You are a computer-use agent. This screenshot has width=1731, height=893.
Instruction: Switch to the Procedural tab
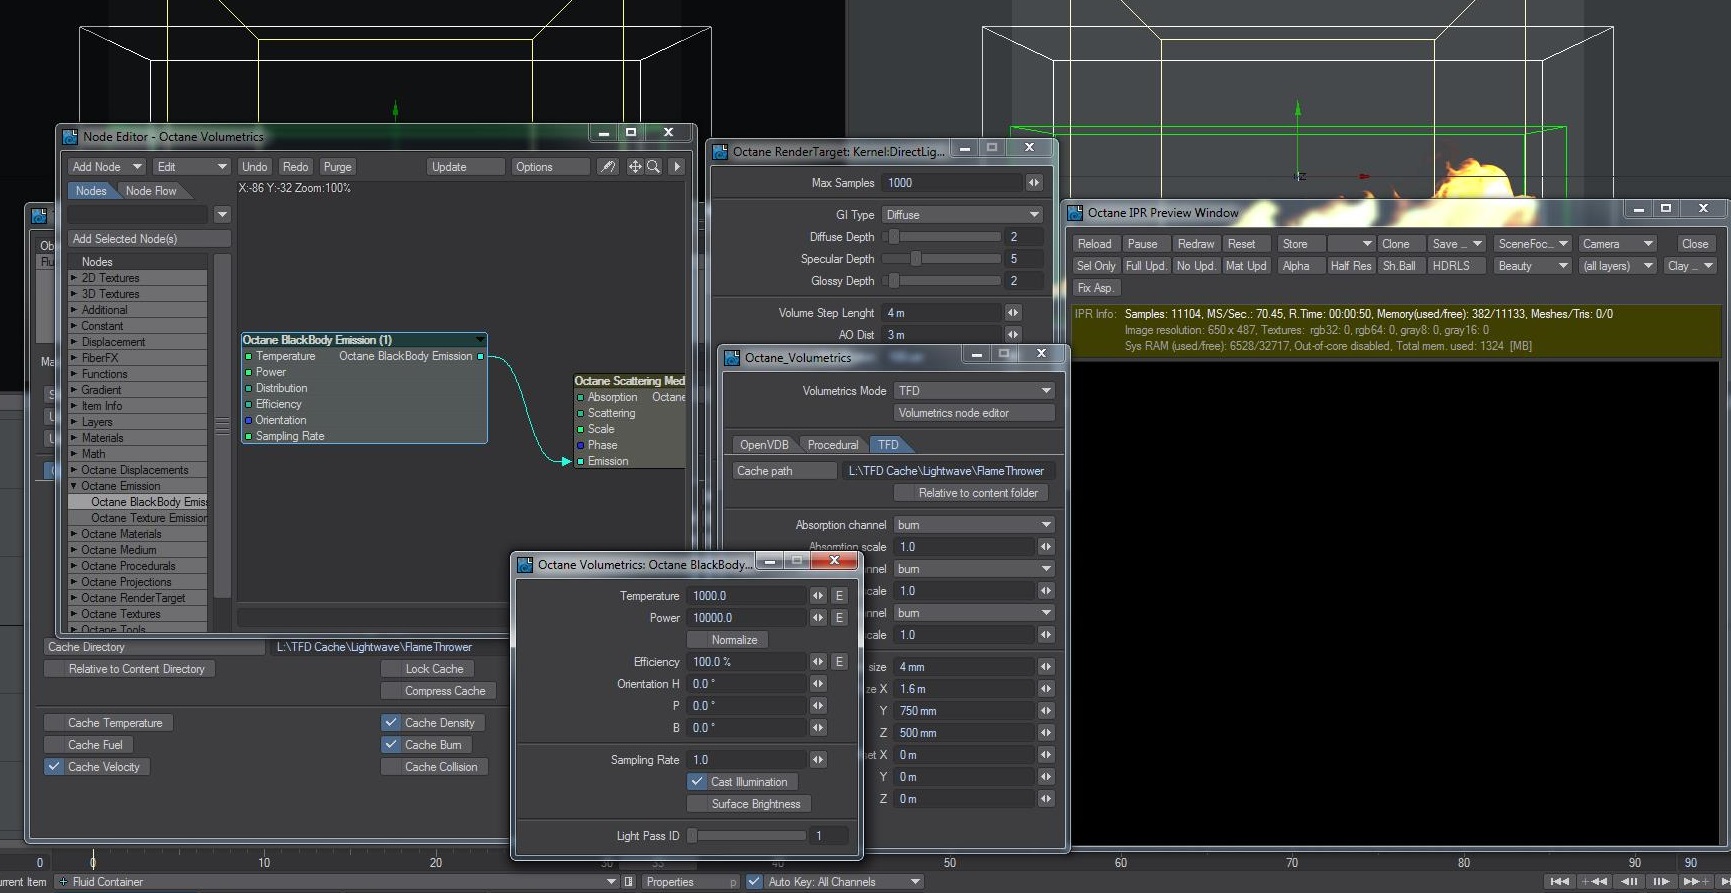[x=833, y=445]
